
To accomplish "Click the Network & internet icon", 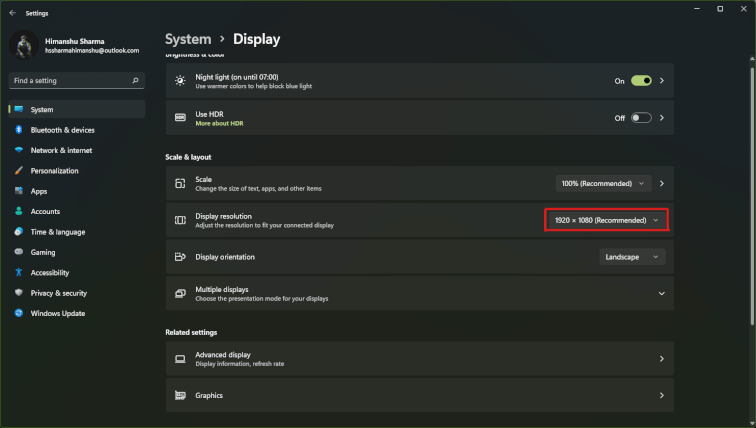I will pyautogui.click(x=18, y=150).
